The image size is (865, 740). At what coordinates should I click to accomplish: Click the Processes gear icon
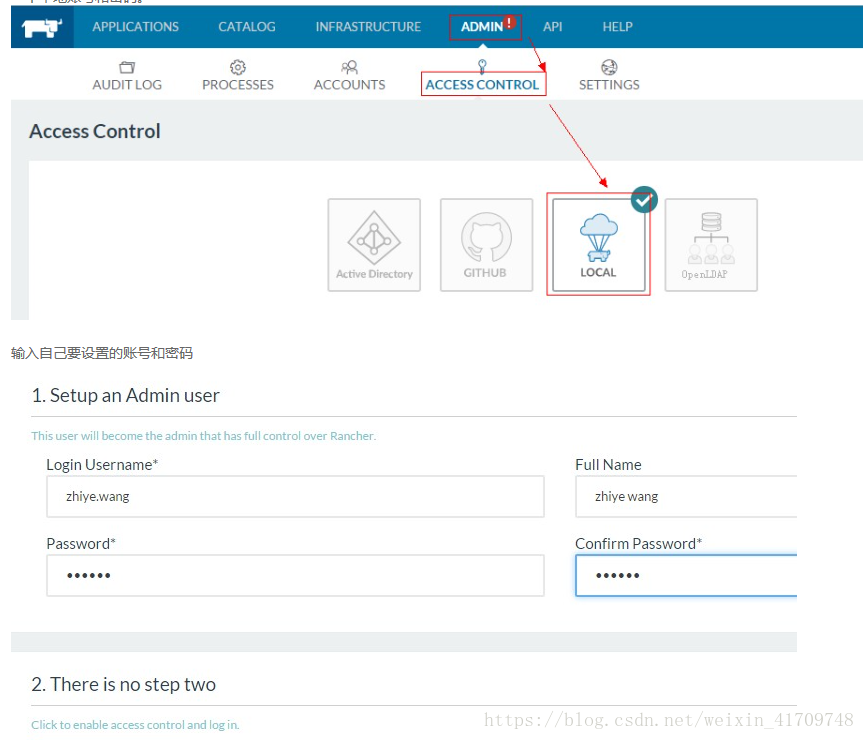click(238, 67)
